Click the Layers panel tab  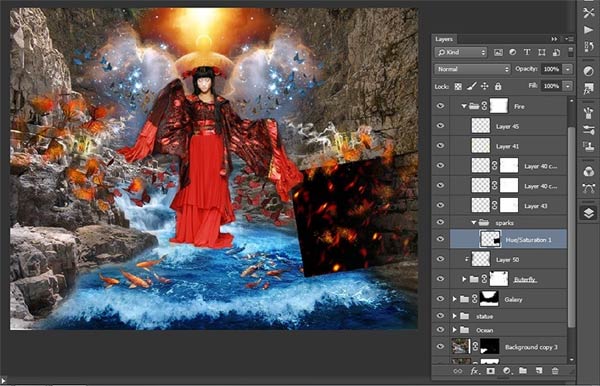444,39
